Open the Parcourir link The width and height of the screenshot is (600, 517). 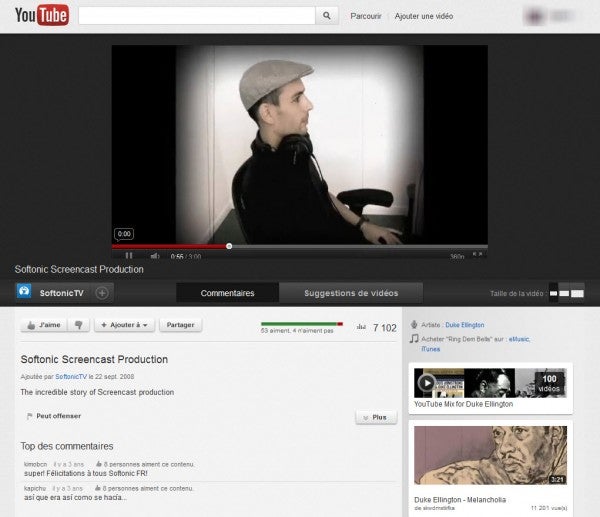[366, 16]
